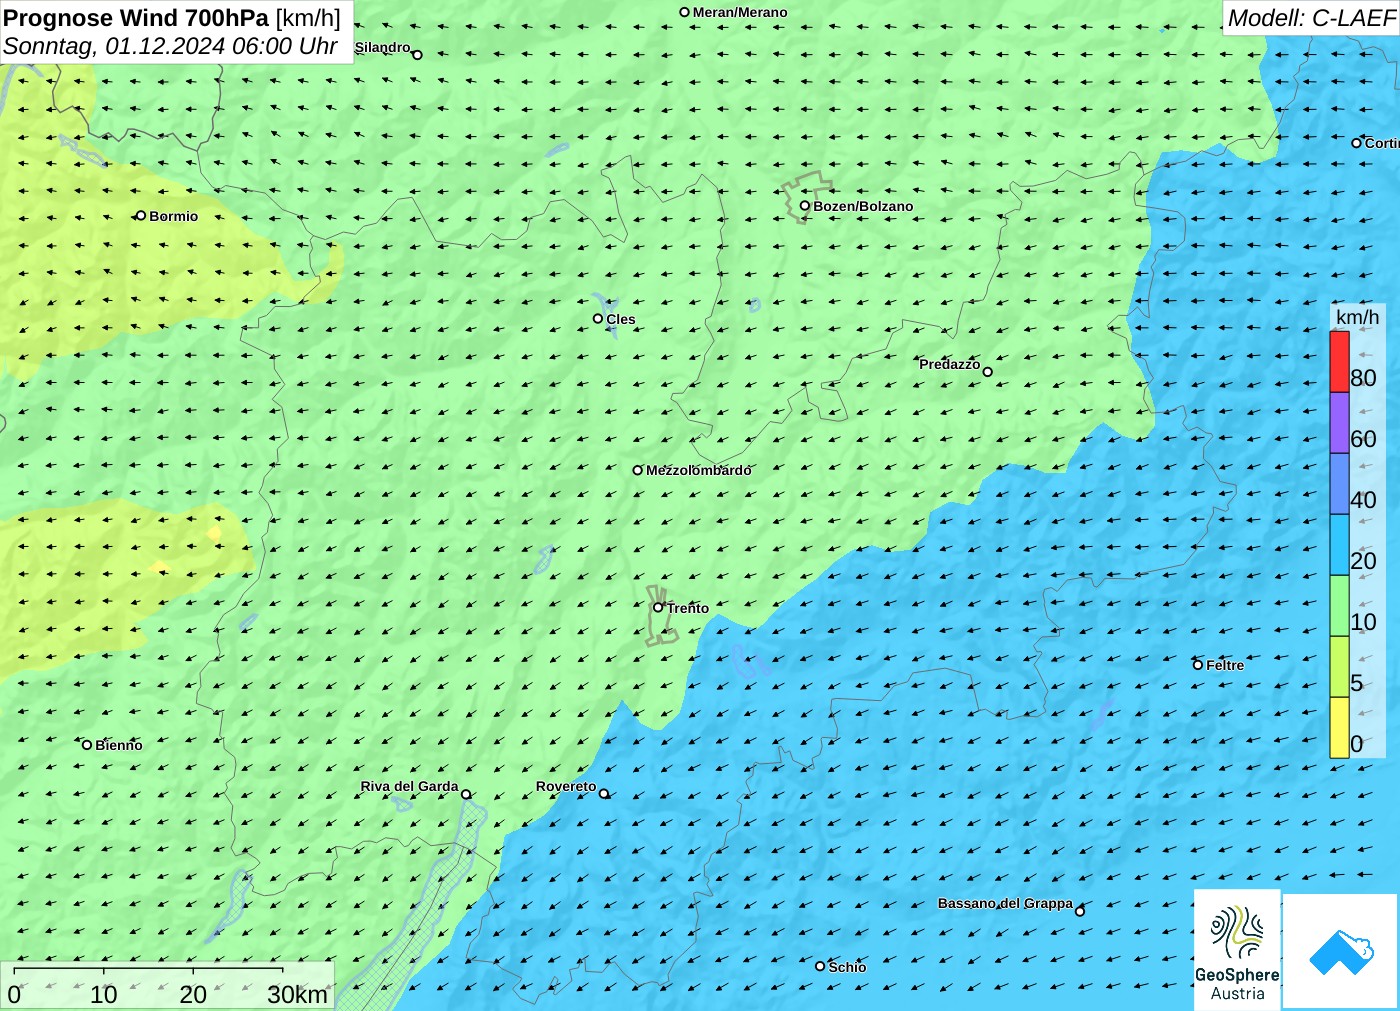
Task: Click the light green 10 km/h swatch
Action: (1339, 605)
